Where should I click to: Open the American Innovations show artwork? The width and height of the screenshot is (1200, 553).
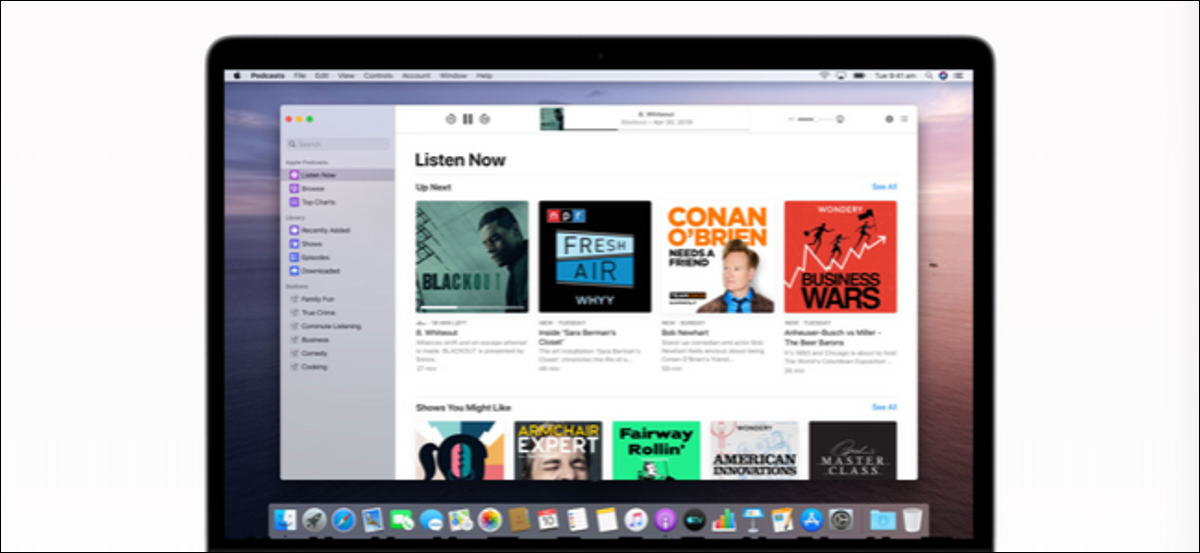(x=755, y=450)
